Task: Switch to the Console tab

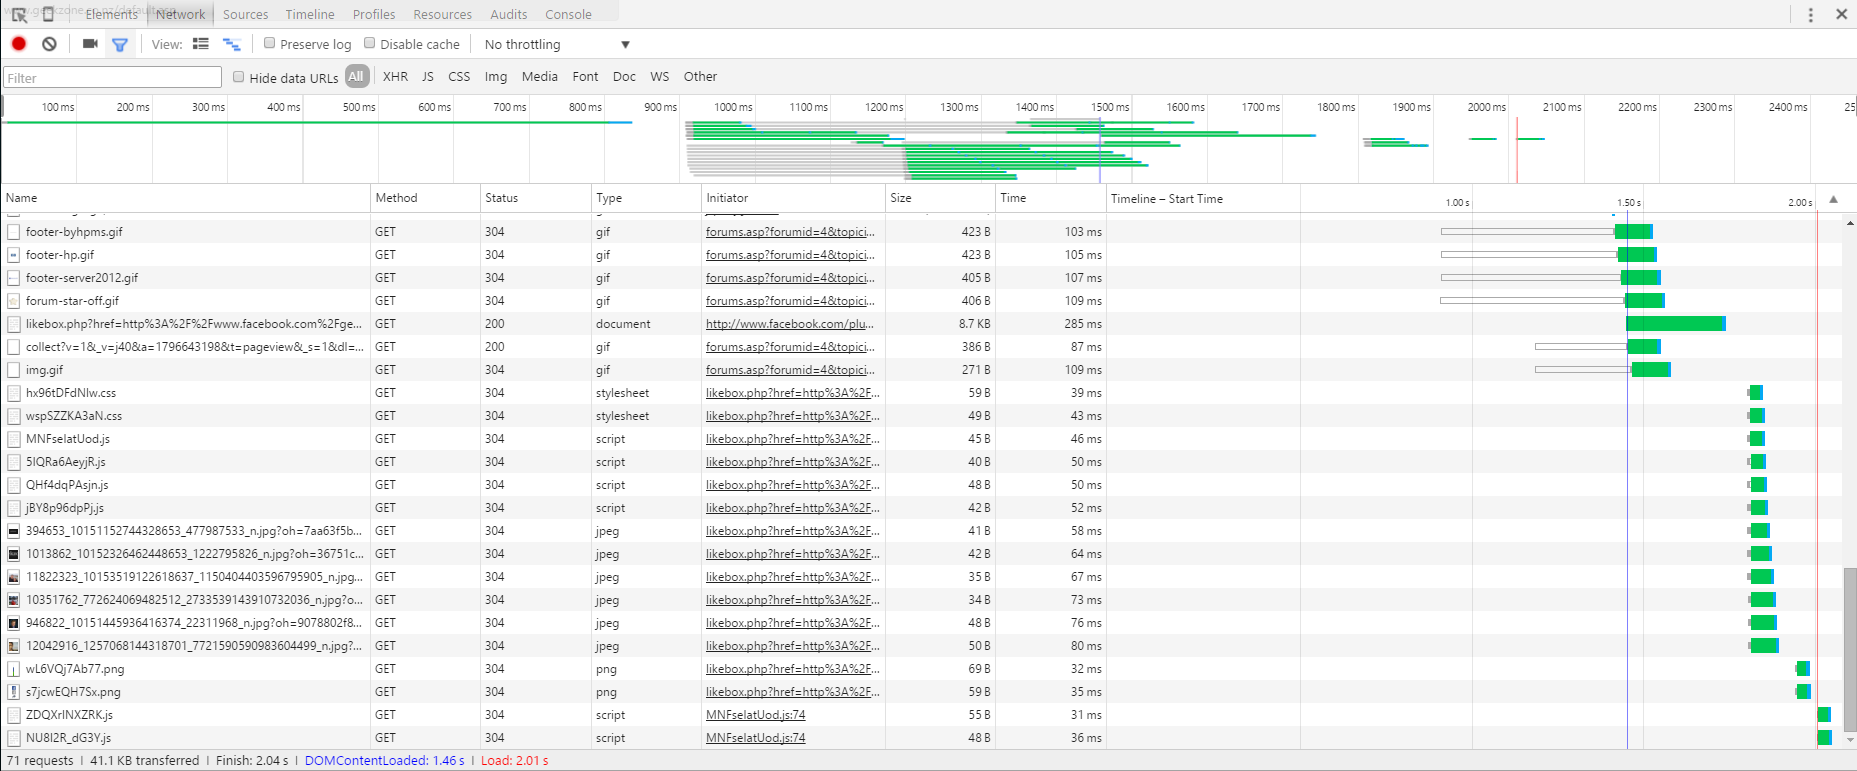Action: 568,15
